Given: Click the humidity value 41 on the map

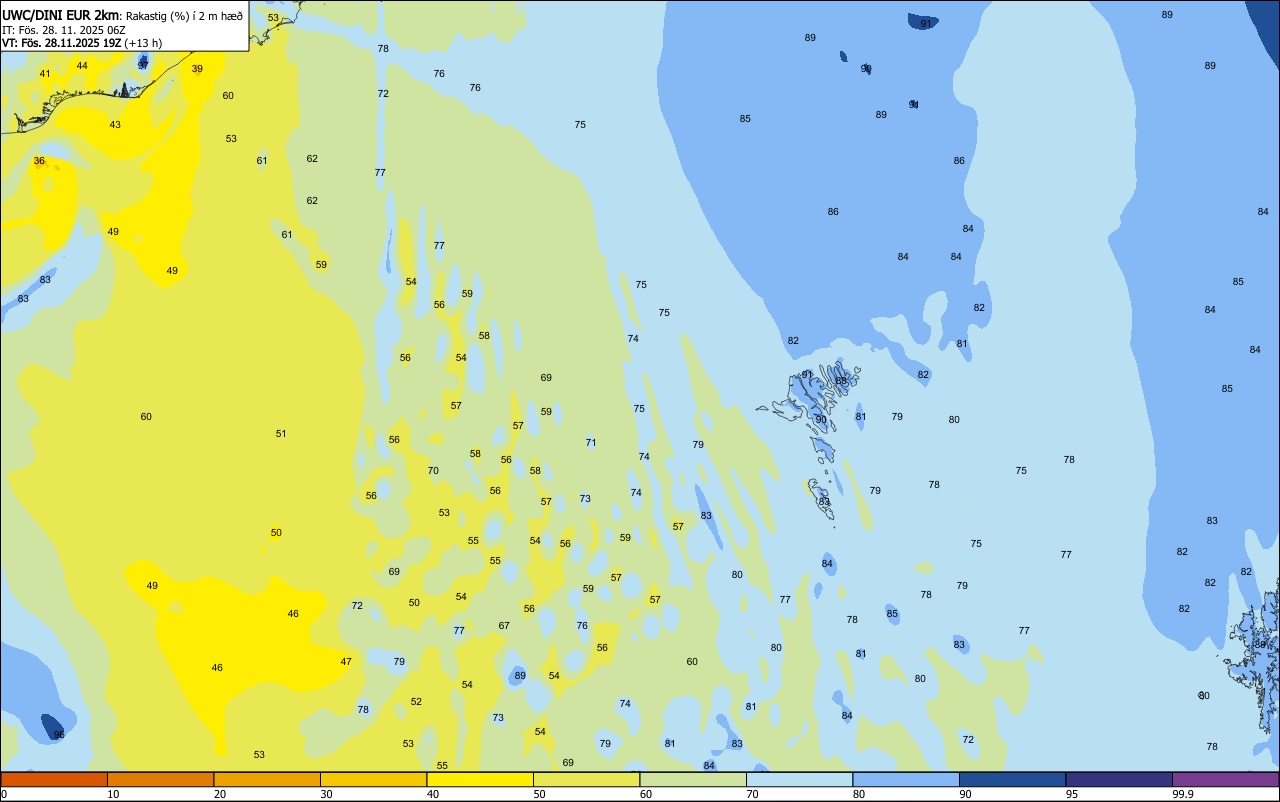Looking at the screenshot, I should [45, 74].
